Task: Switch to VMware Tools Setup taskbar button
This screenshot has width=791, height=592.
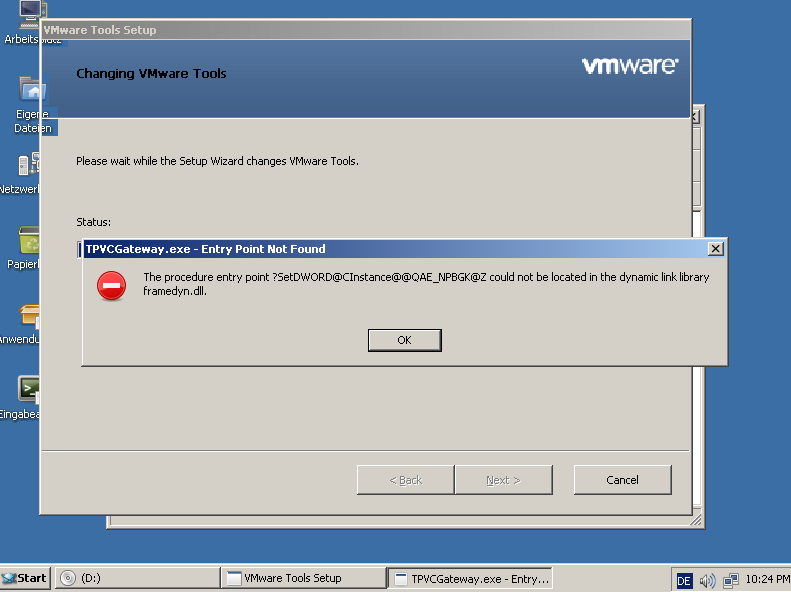Action: (303, 578)
